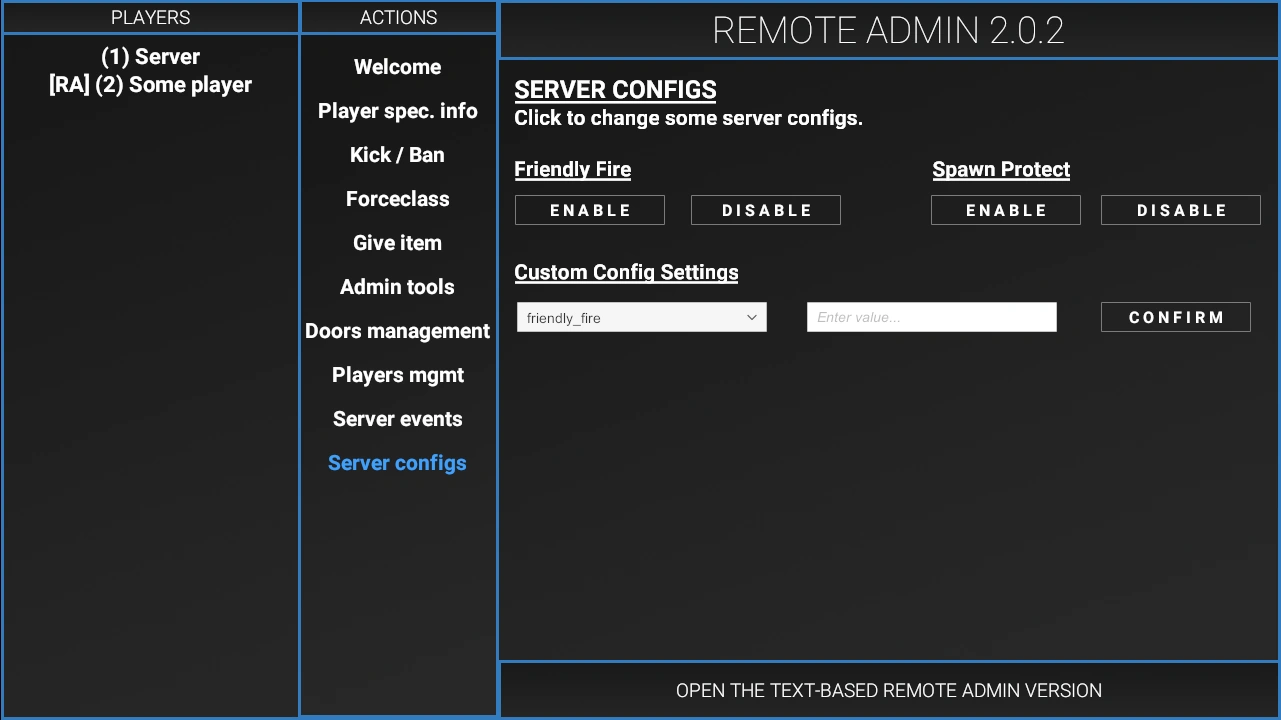Confirm the custom config setting
The height and width of the screenshot is (720, 1281).
[1176, 317]
